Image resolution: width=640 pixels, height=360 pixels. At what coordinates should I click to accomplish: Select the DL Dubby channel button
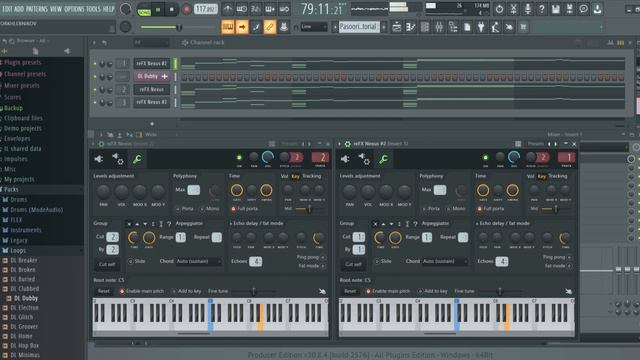pos(151,76)
